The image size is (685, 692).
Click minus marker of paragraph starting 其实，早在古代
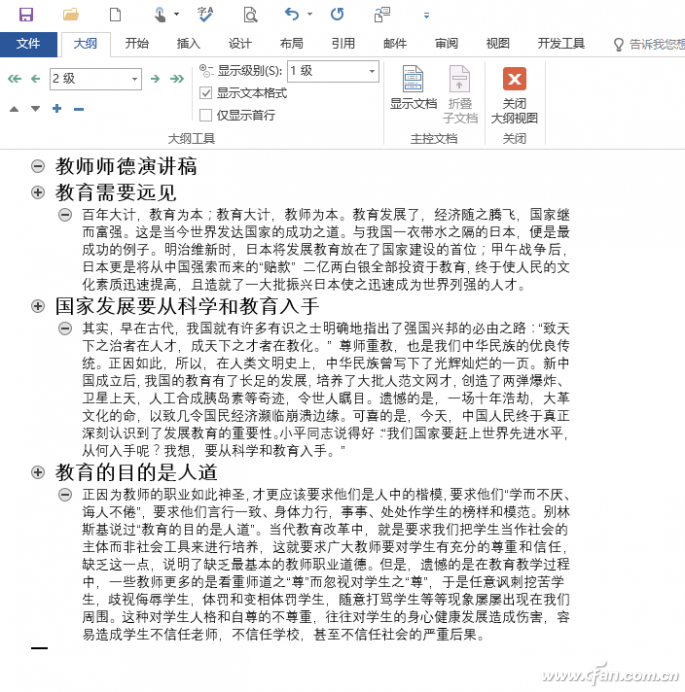pyautogui.click(x=65, y=328)
